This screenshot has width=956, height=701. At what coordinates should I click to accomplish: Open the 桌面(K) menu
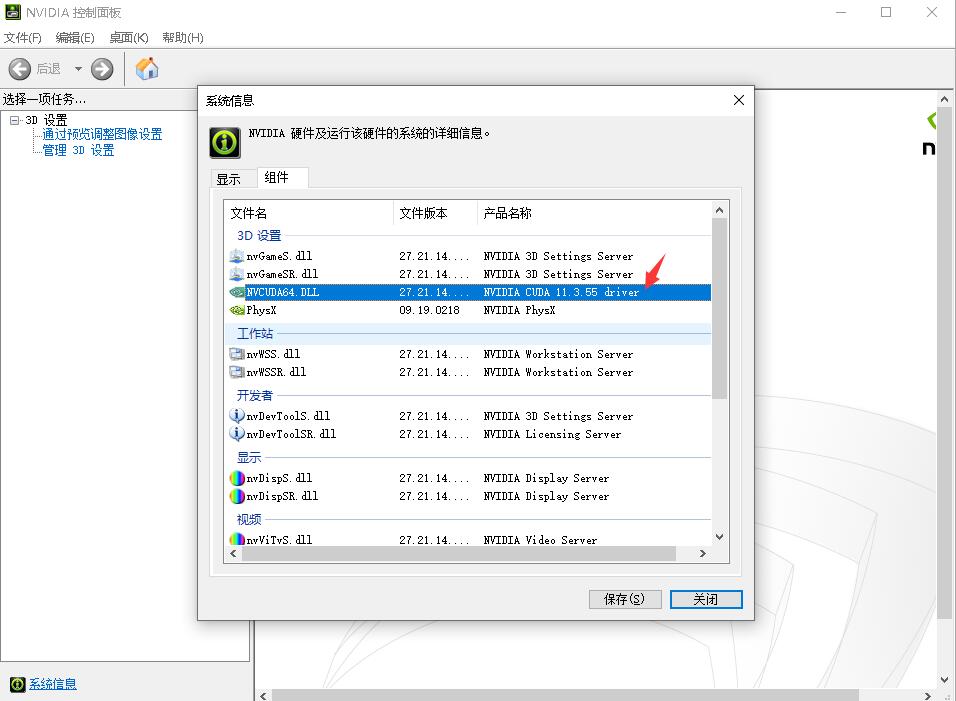tap(129, 38)
